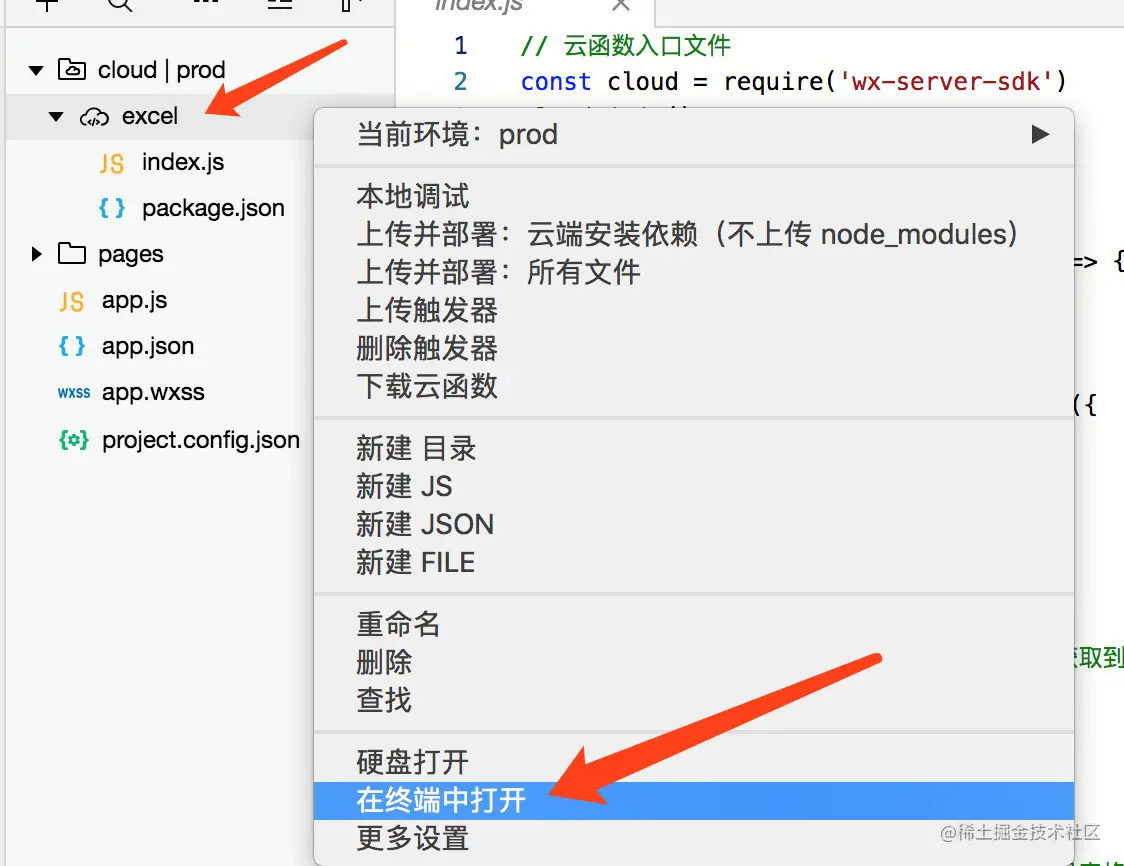The width and height of the screenshot is (1124, 866).
Task: Click the gear-braces icon of project.config.json
Action: tap(74, 439)
